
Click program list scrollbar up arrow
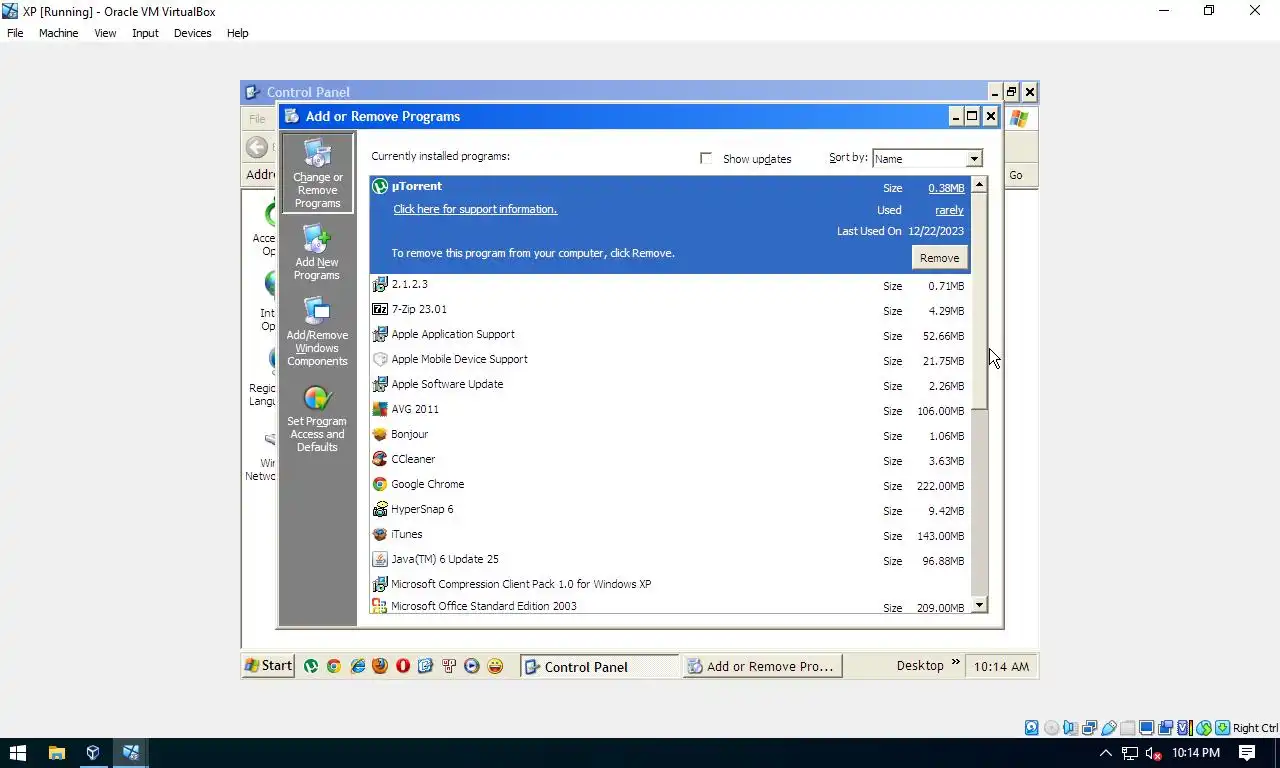[x=979, y=184]
